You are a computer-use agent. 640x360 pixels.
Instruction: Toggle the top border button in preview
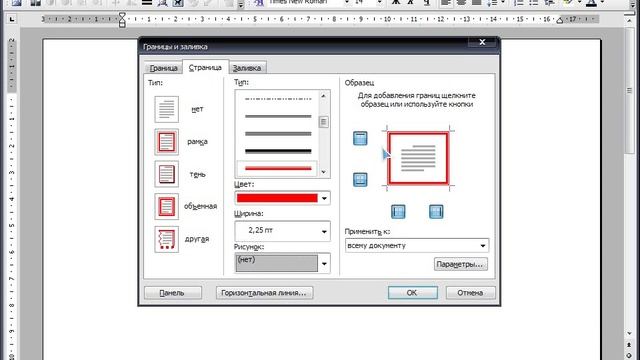coord(360,138)
